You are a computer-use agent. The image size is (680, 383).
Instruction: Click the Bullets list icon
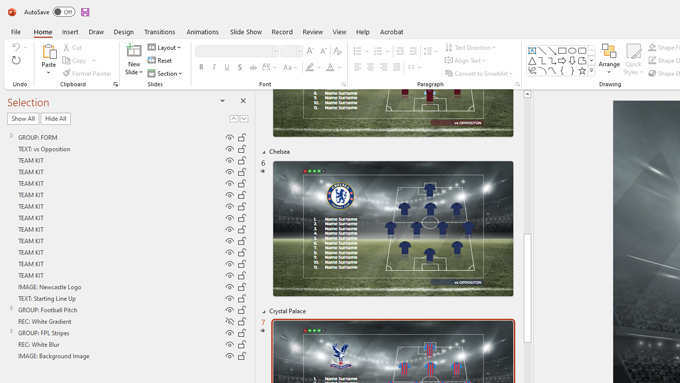tap(357, 51)
